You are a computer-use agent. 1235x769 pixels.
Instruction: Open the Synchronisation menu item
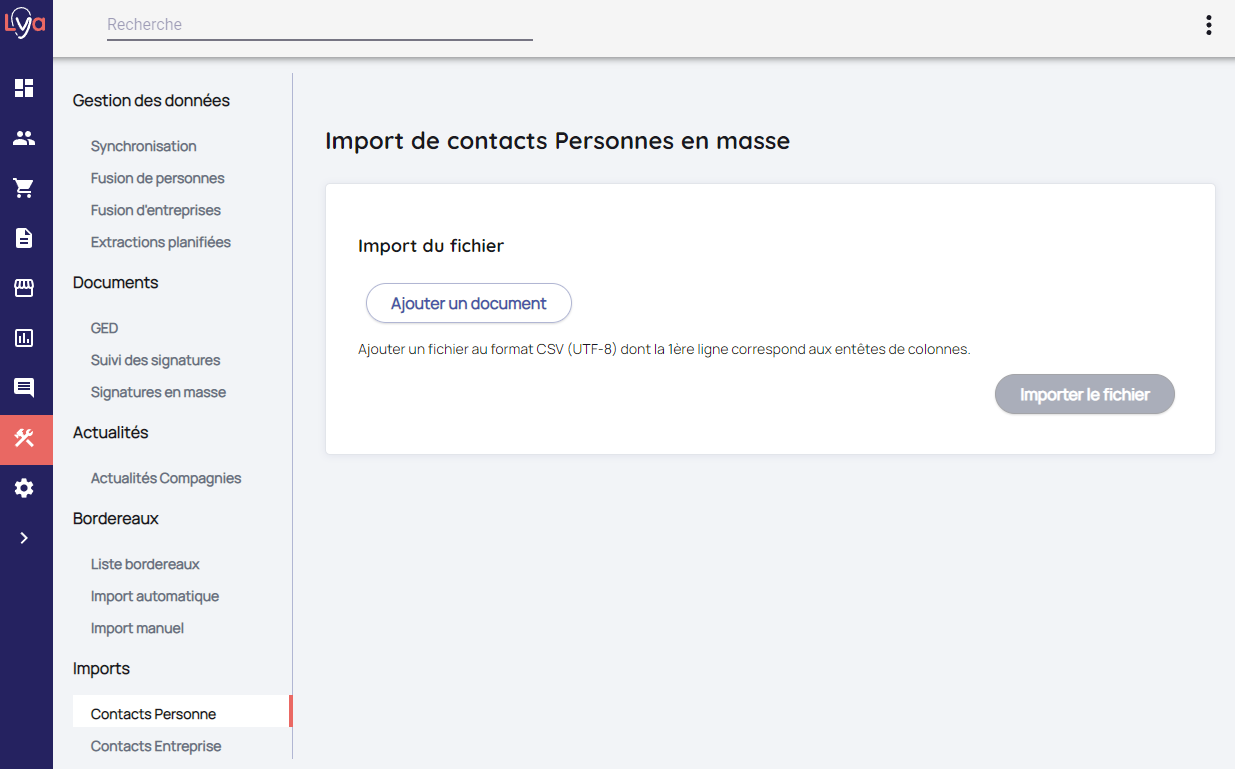[143, 146]
